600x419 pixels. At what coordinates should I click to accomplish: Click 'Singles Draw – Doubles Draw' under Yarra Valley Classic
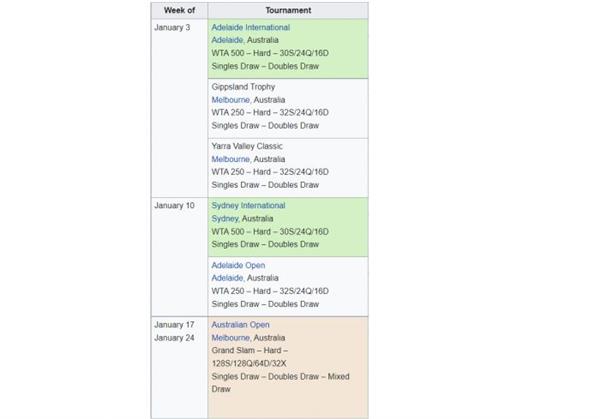coord(265,185)
